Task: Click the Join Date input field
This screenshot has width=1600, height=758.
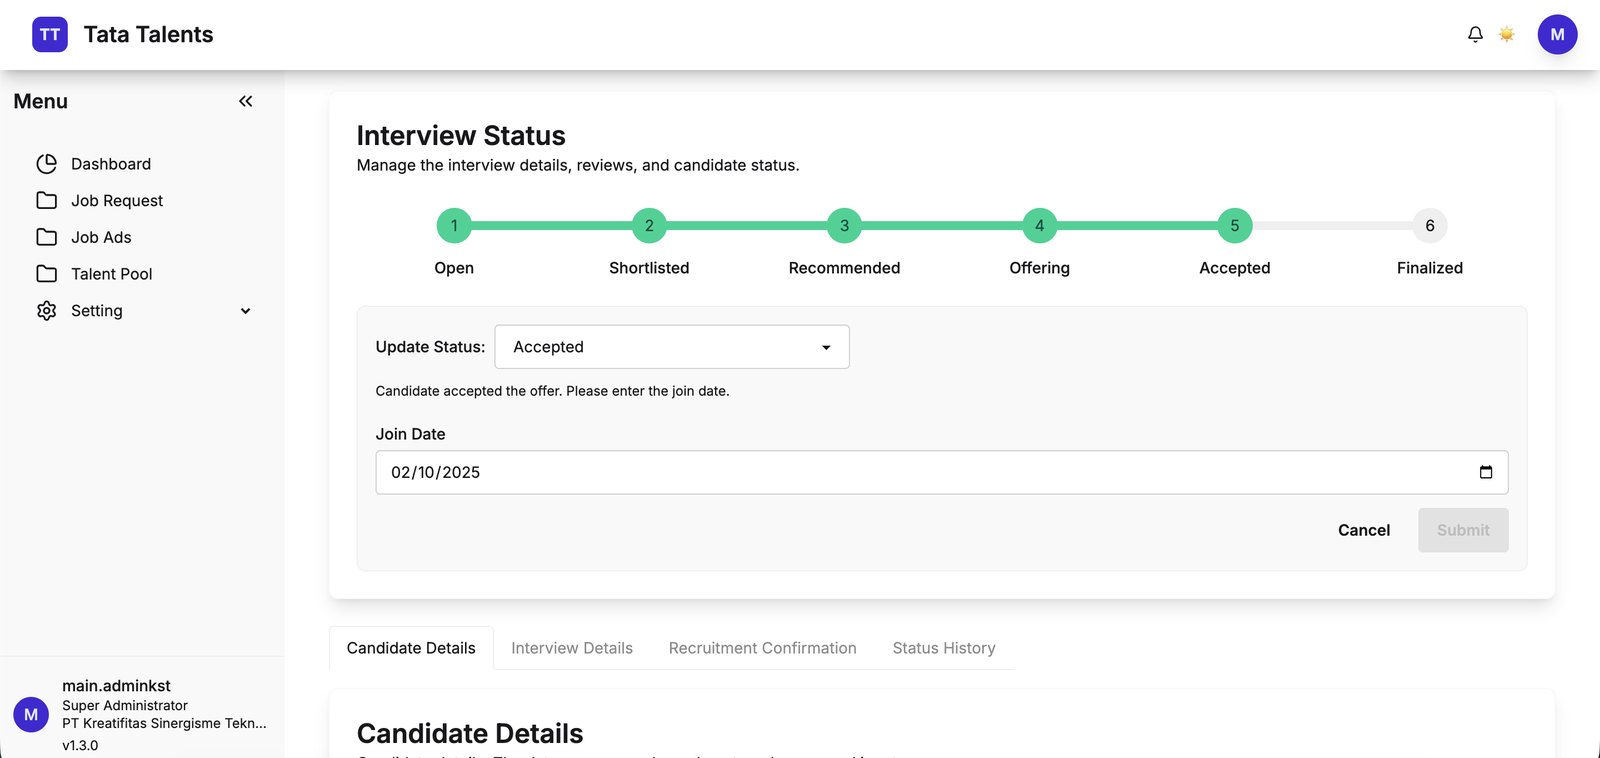Action: 942,472
